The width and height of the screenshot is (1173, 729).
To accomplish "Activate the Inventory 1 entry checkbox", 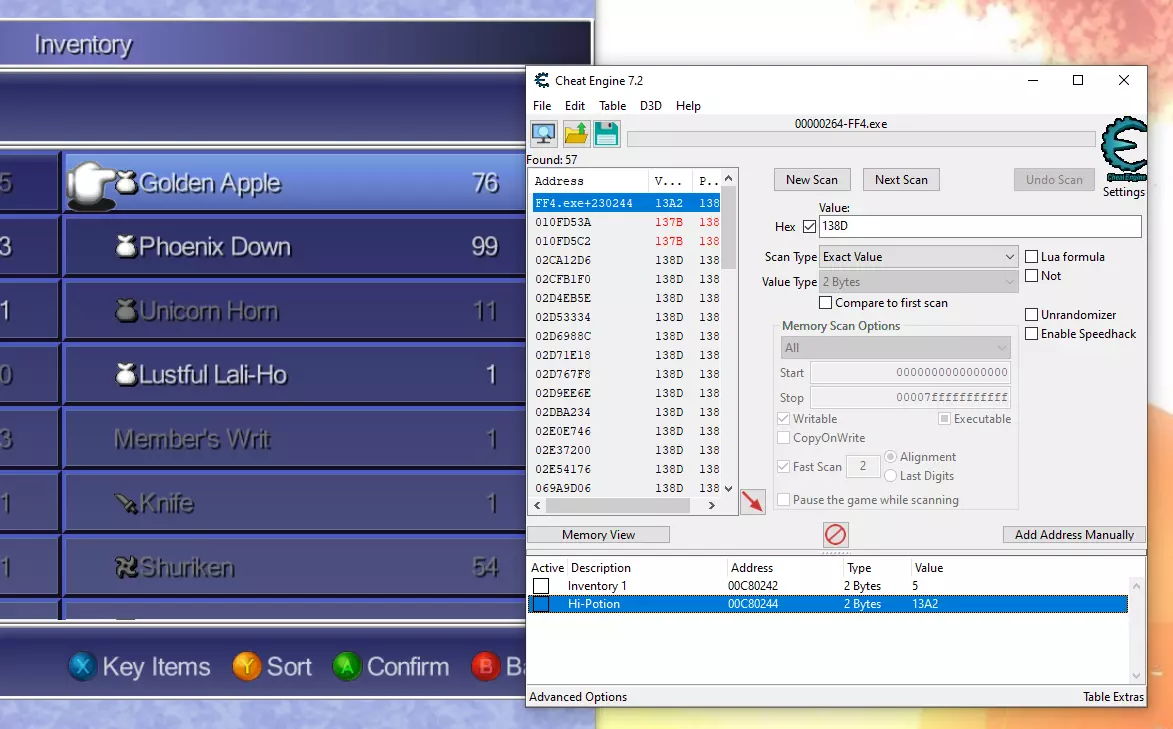I will (541, 586).
